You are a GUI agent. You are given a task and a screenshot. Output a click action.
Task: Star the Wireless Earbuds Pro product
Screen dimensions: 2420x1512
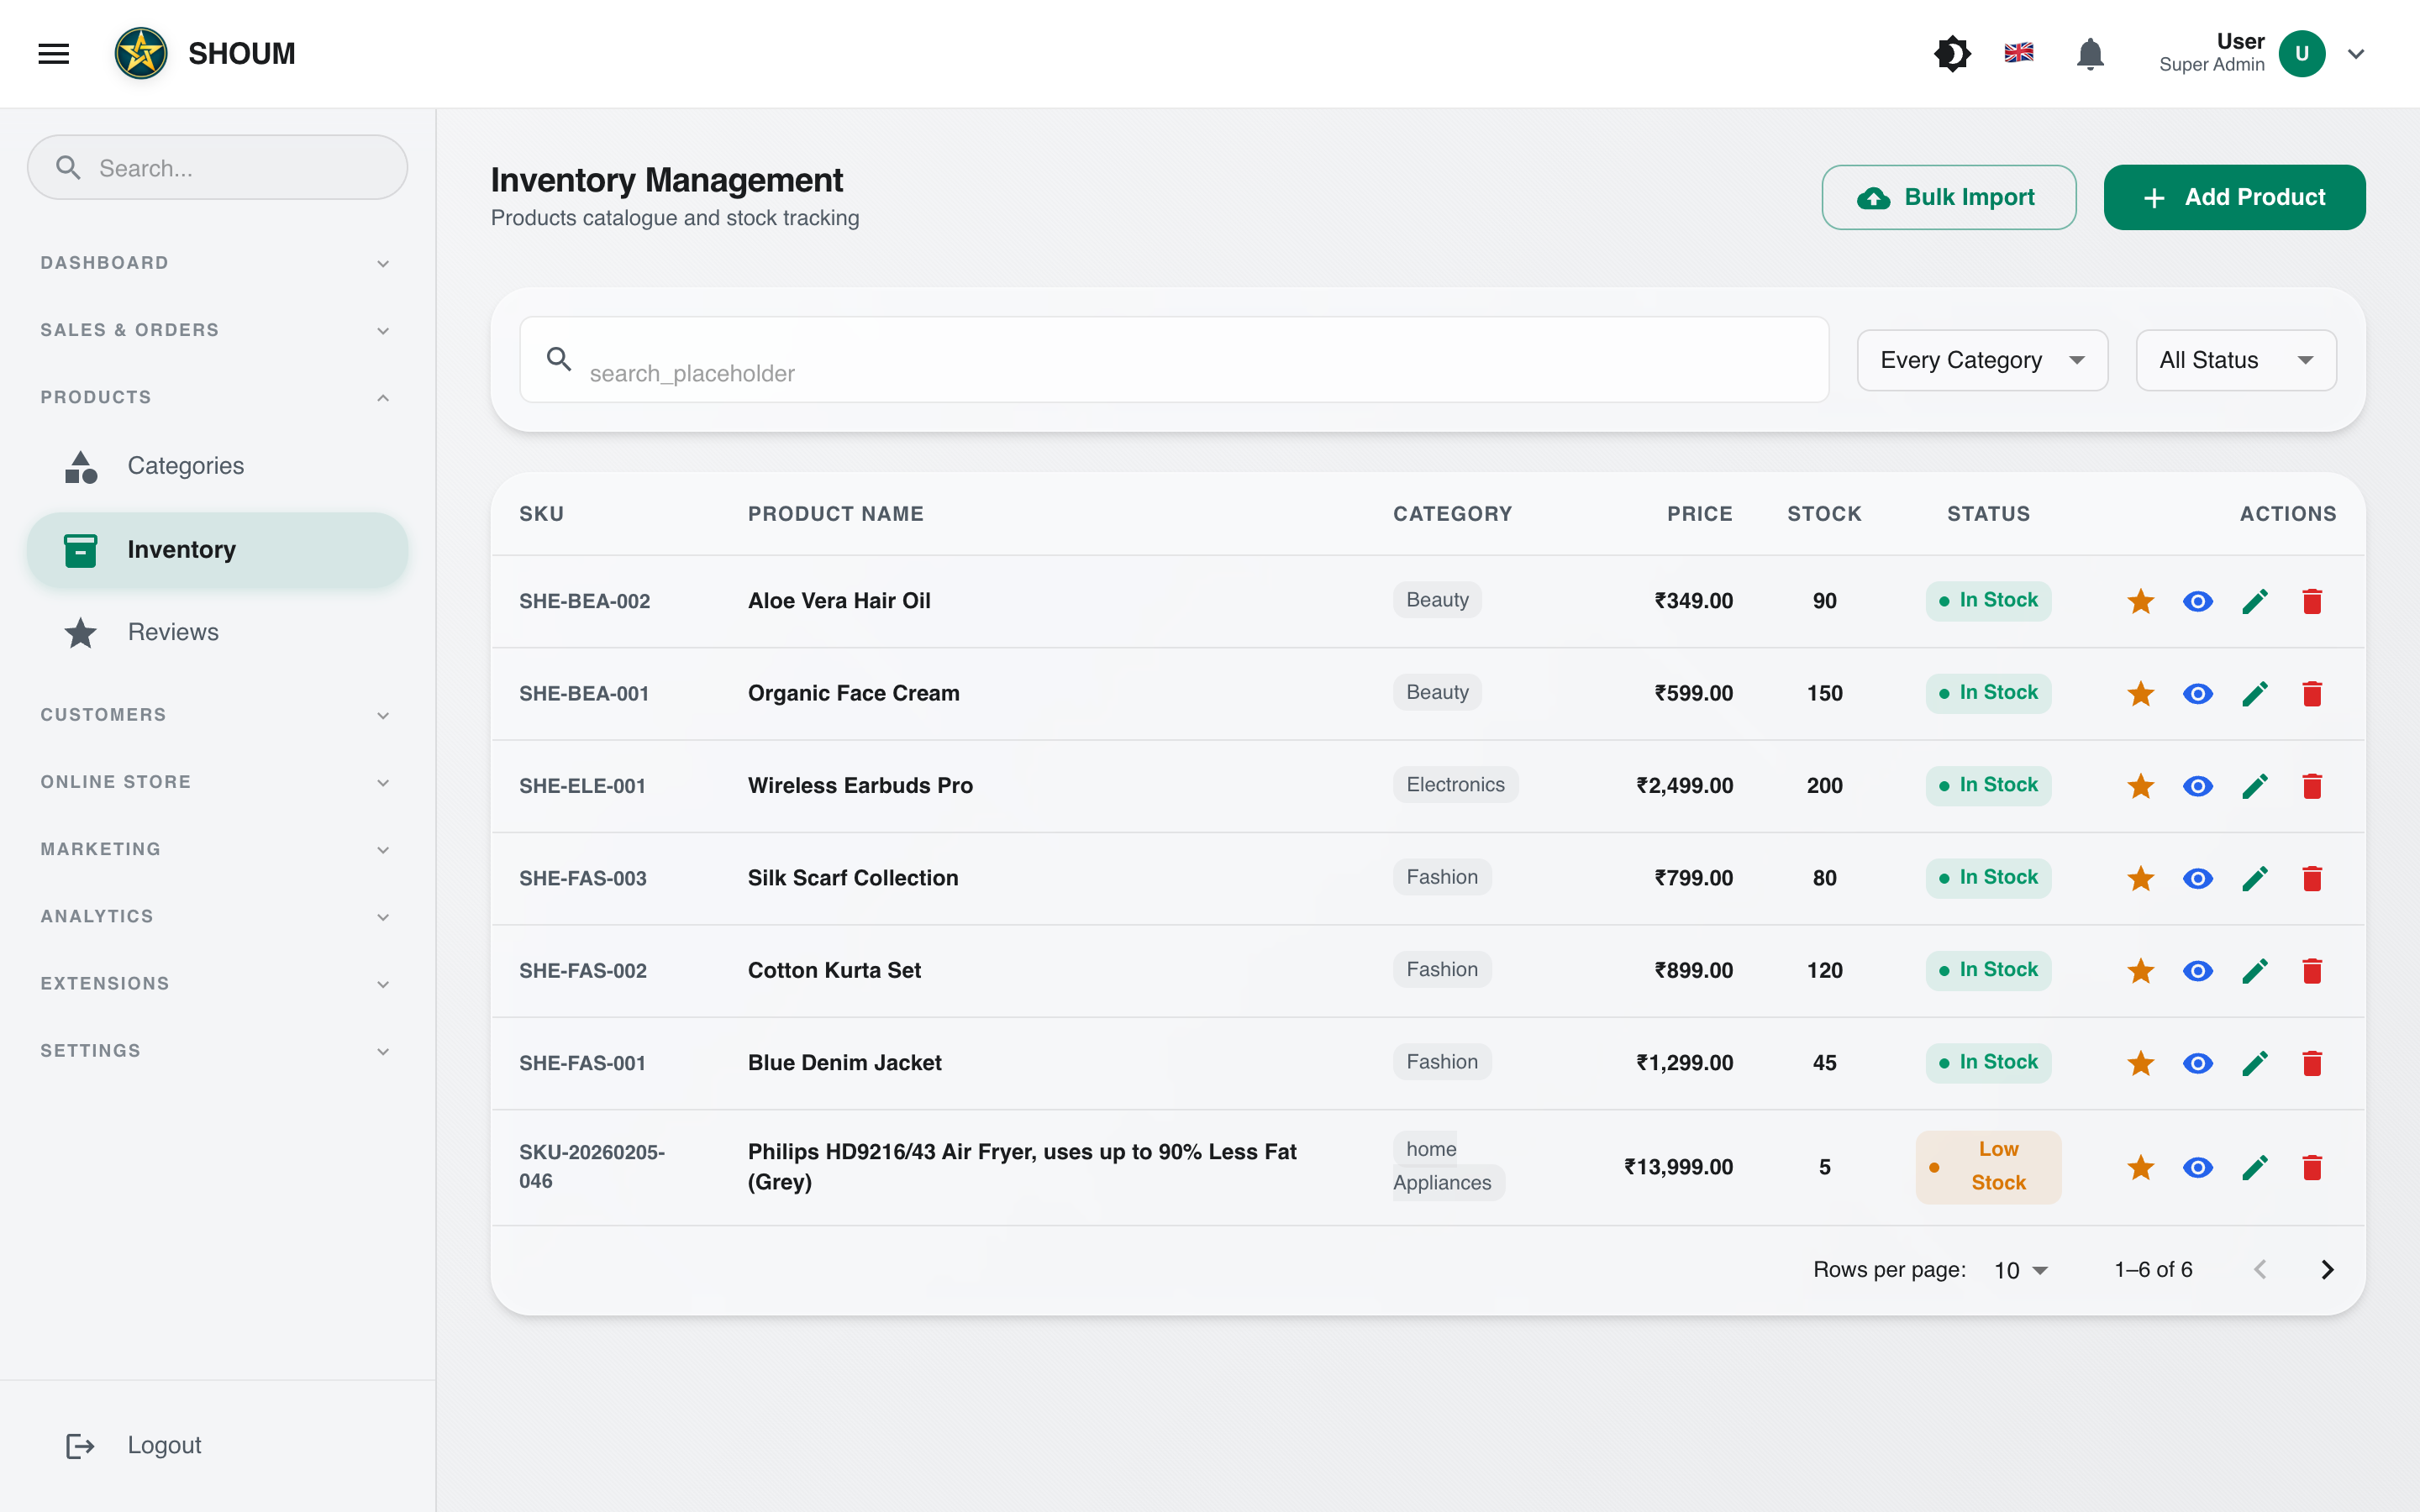(2140, 786)
